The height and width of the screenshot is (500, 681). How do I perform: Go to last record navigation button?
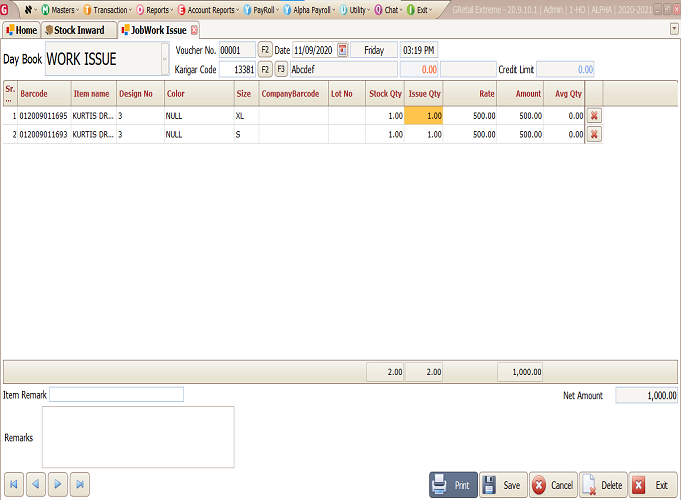(79, 484)
